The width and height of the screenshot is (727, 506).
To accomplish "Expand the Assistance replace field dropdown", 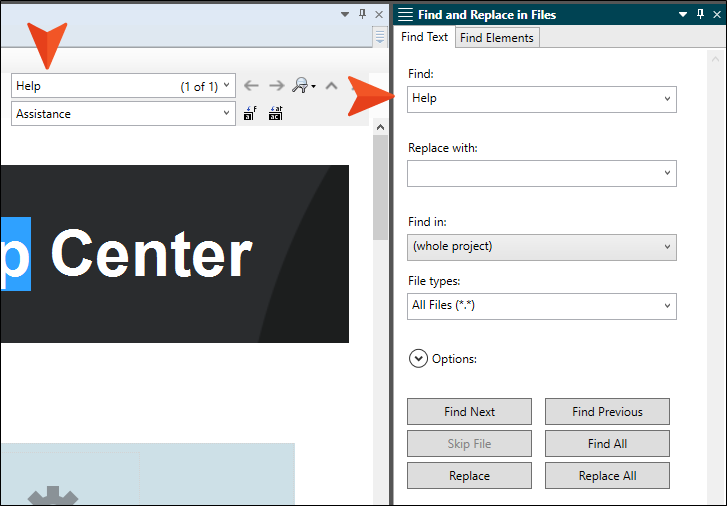I will [x=226, y=113].
